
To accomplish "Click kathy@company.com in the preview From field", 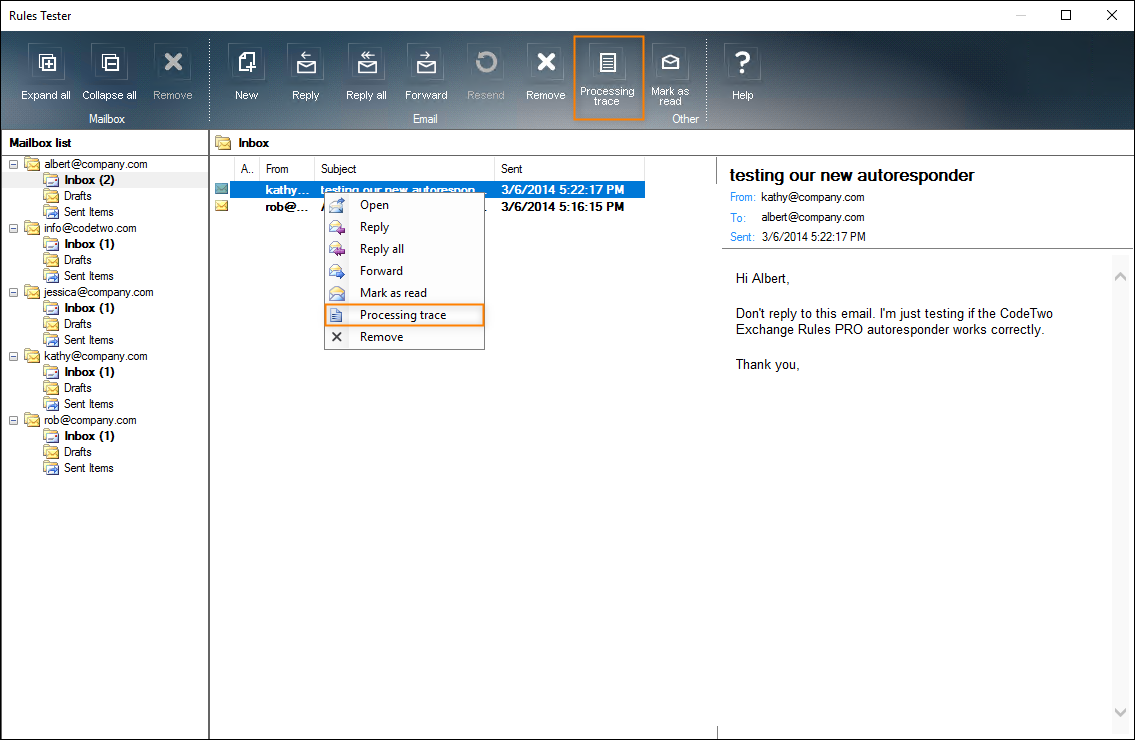I will 812,197.
